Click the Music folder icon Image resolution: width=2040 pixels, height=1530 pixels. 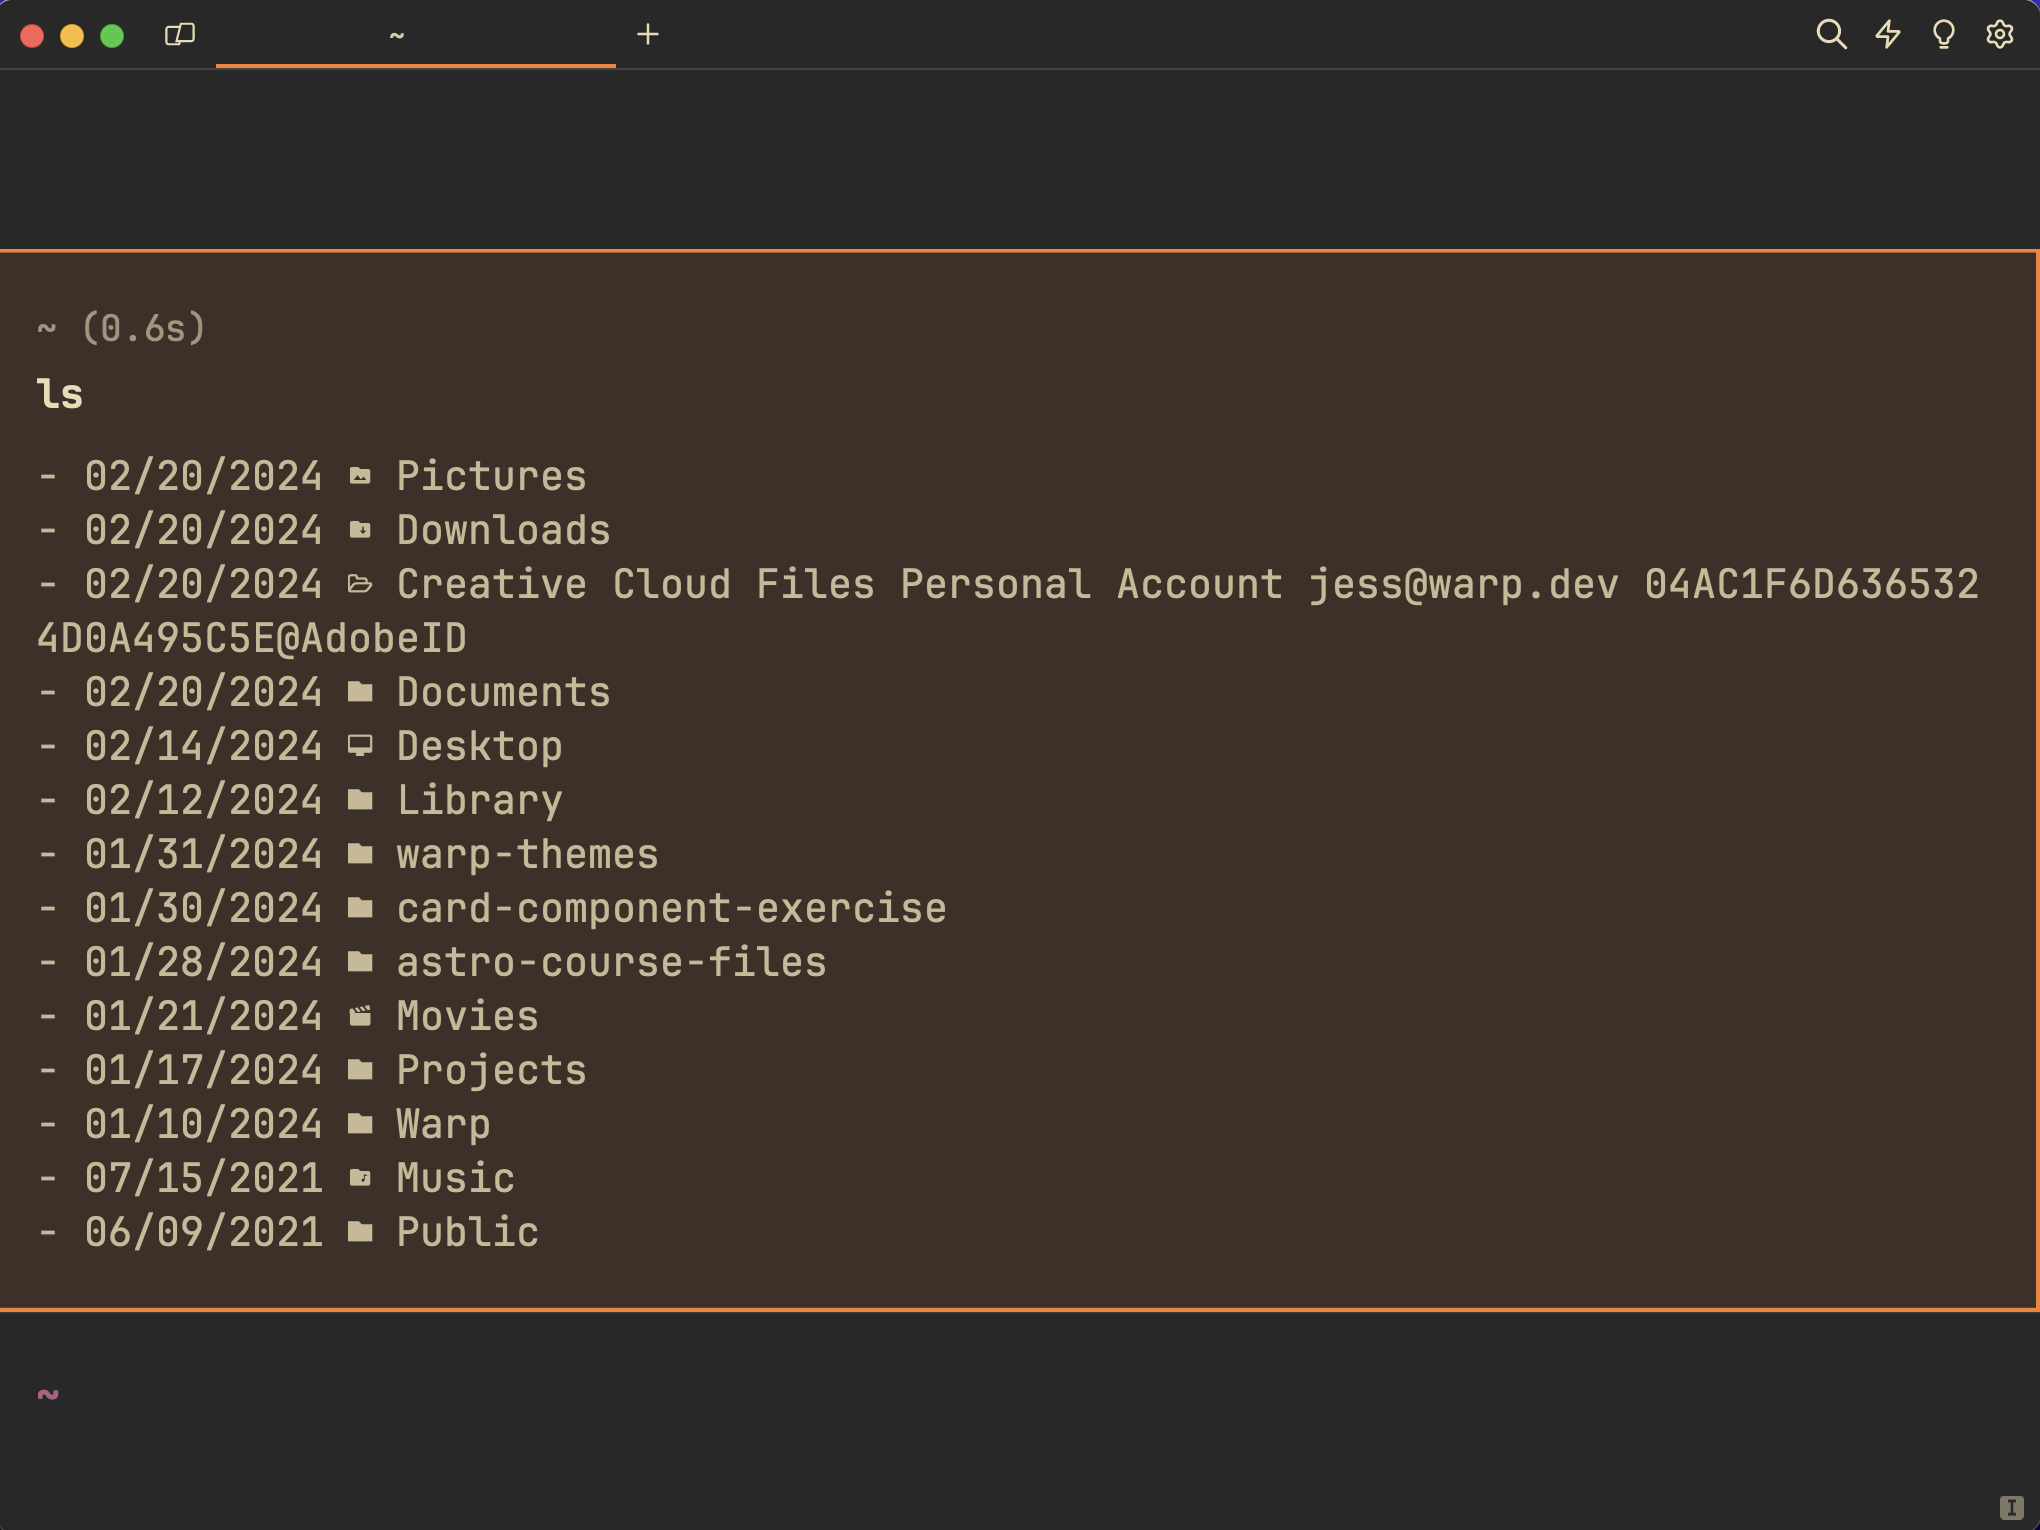[360, 1178]
